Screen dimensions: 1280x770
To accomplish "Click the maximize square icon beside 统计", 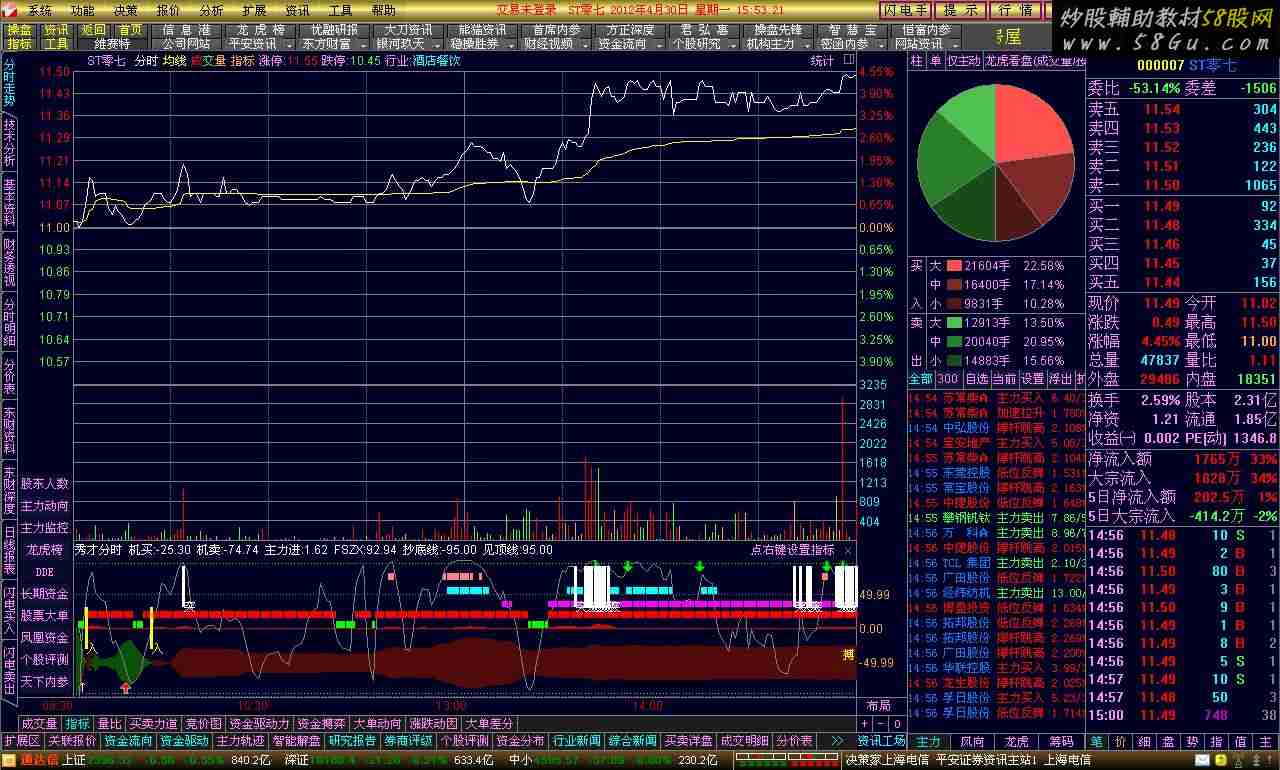I will (x=849, y=60).
